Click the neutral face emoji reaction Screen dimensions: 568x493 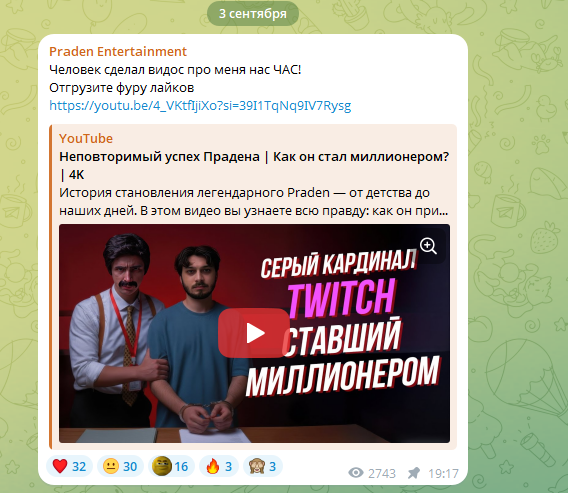tap(120, 466)
